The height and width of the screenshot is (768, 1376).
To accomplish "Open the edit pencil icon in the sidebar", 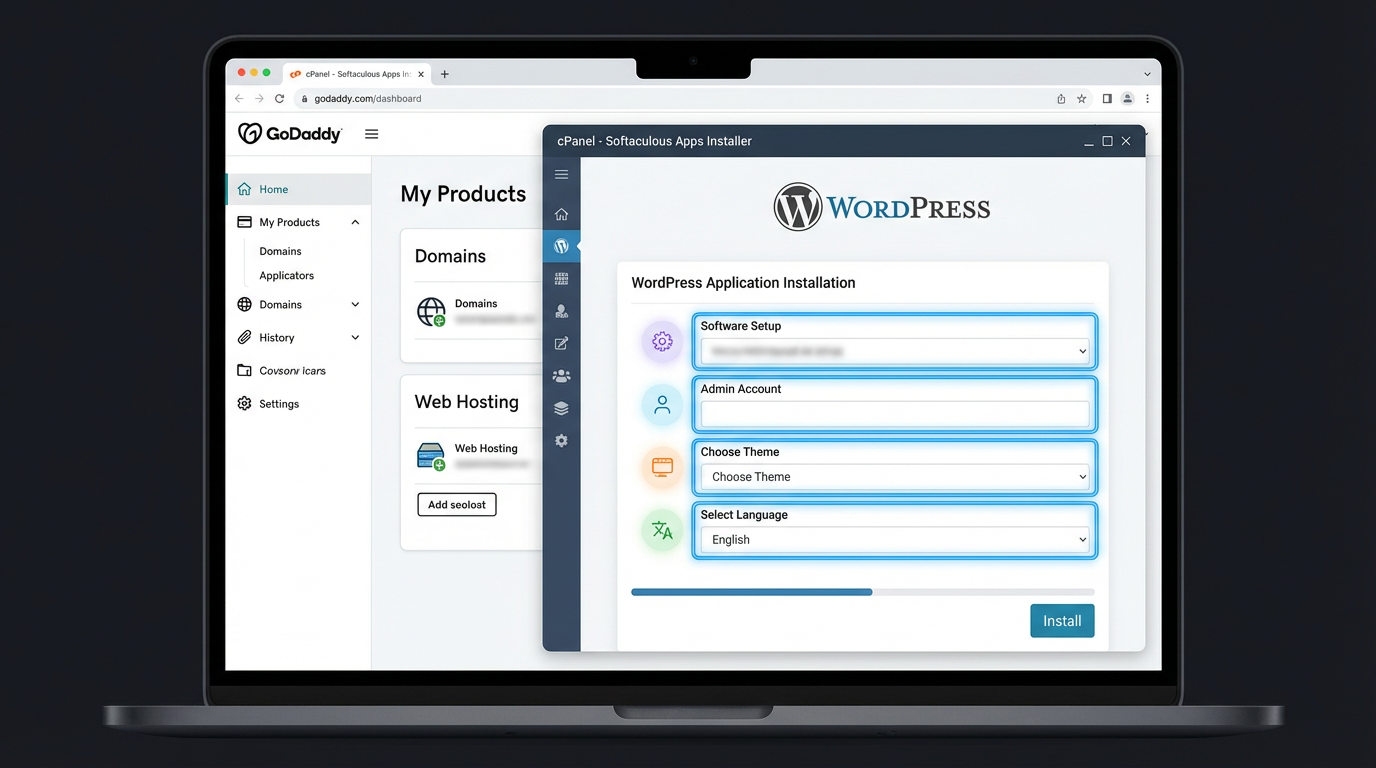I will 561,343.
